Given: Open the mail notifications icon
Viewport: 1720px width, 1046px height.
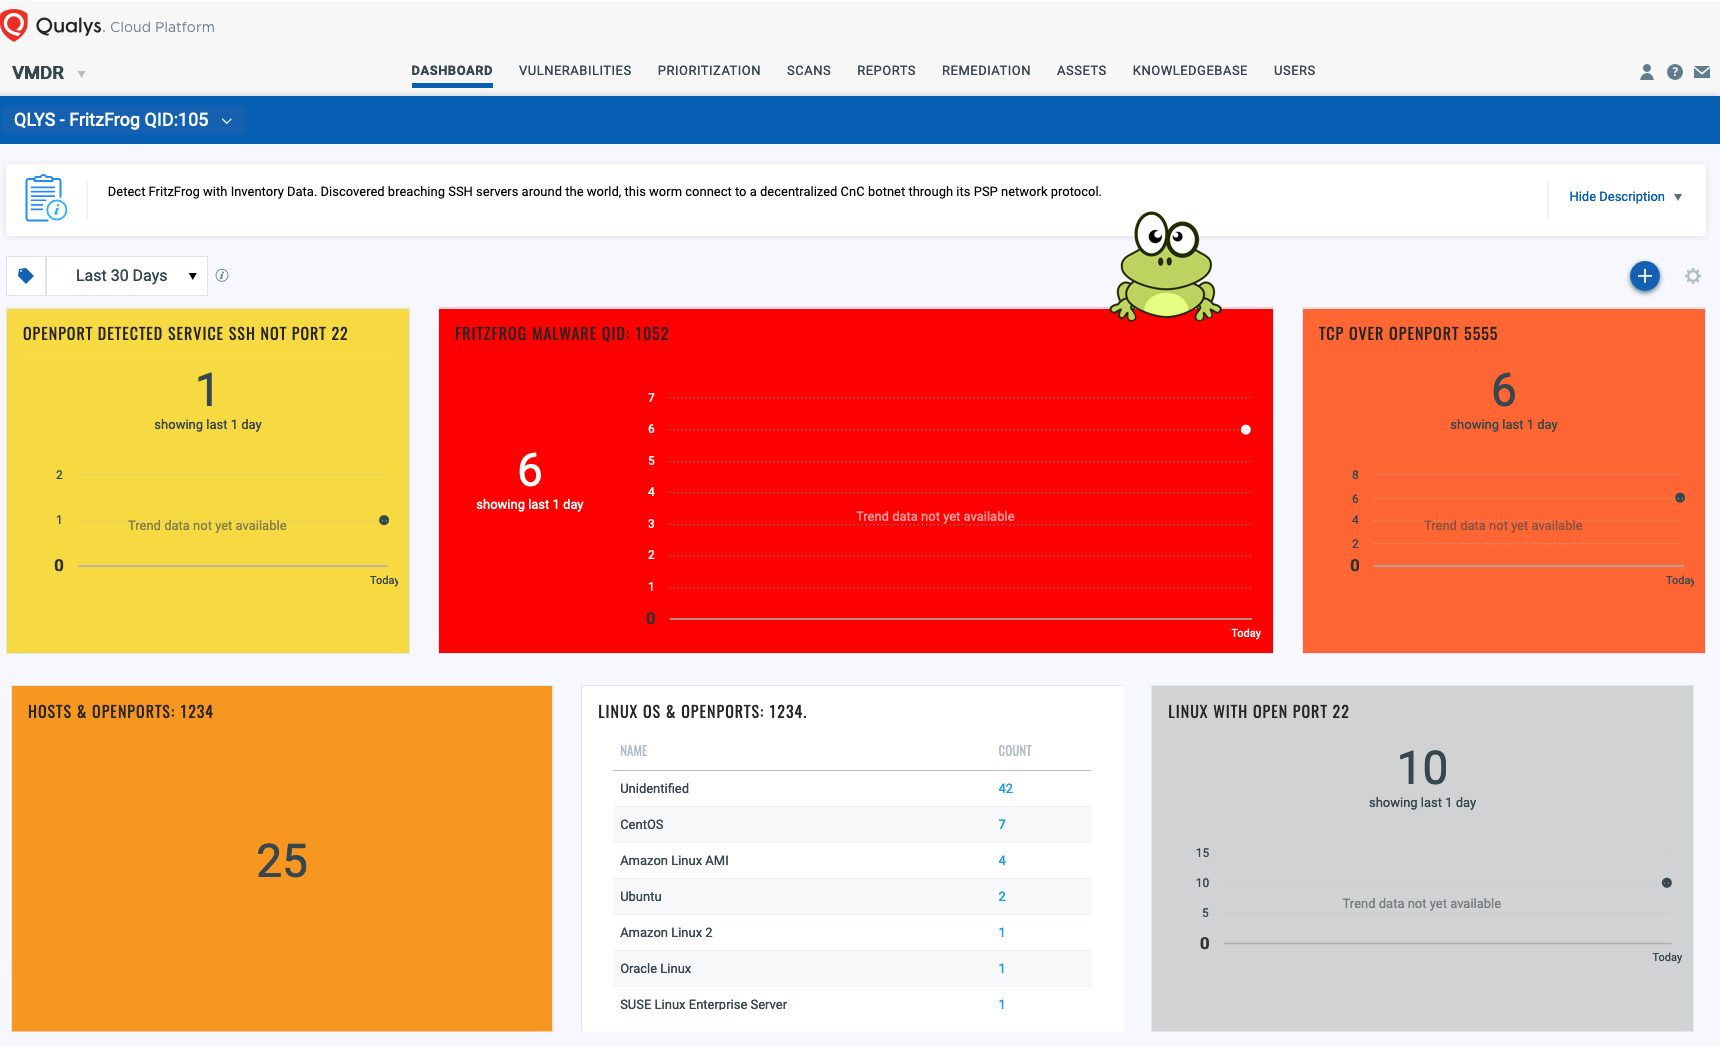Looking at the screenshot, I should point(1703,72).
